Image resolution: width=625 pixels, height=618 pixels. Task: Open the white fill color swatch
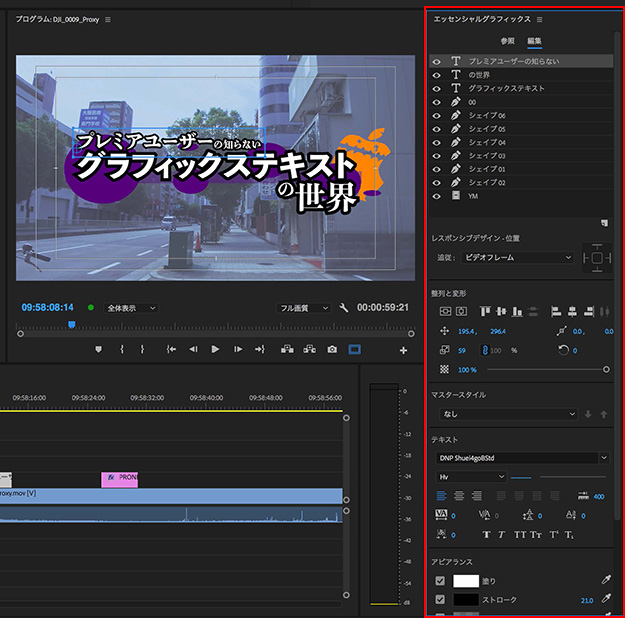tap(466, 581)
